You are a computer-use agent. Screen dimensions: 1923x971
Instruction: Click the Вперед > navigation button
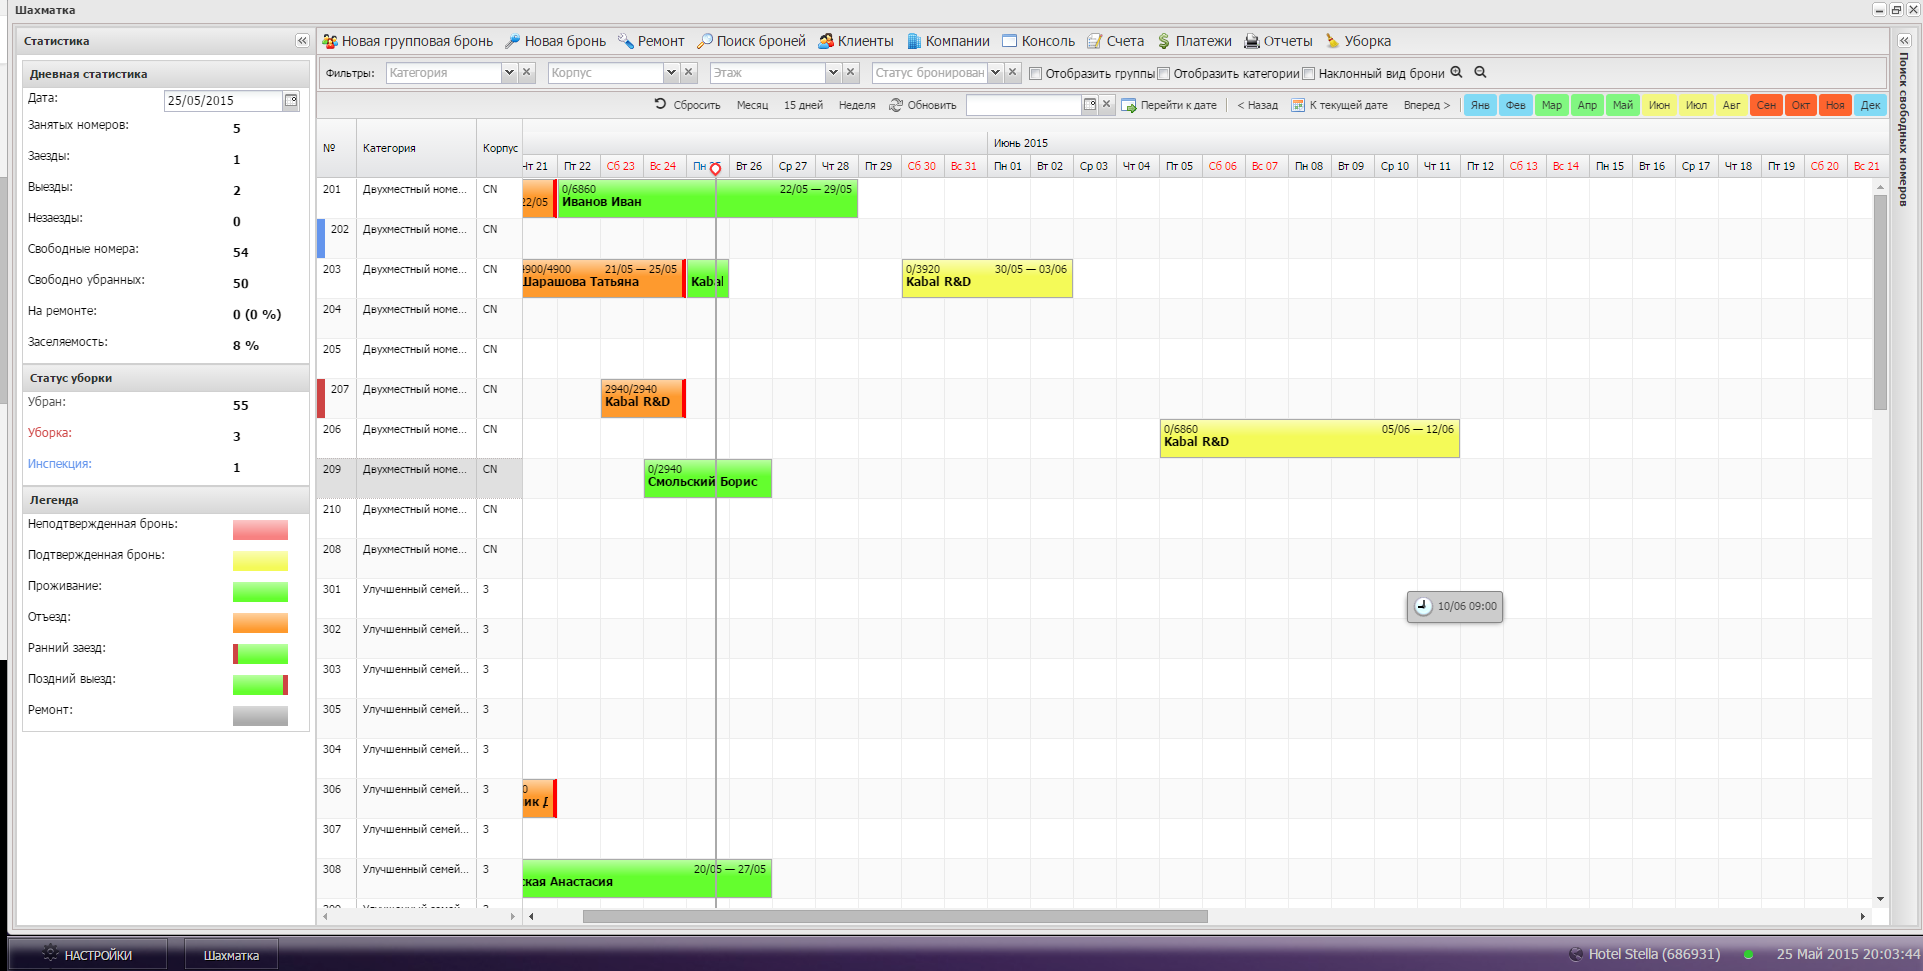1426,105
